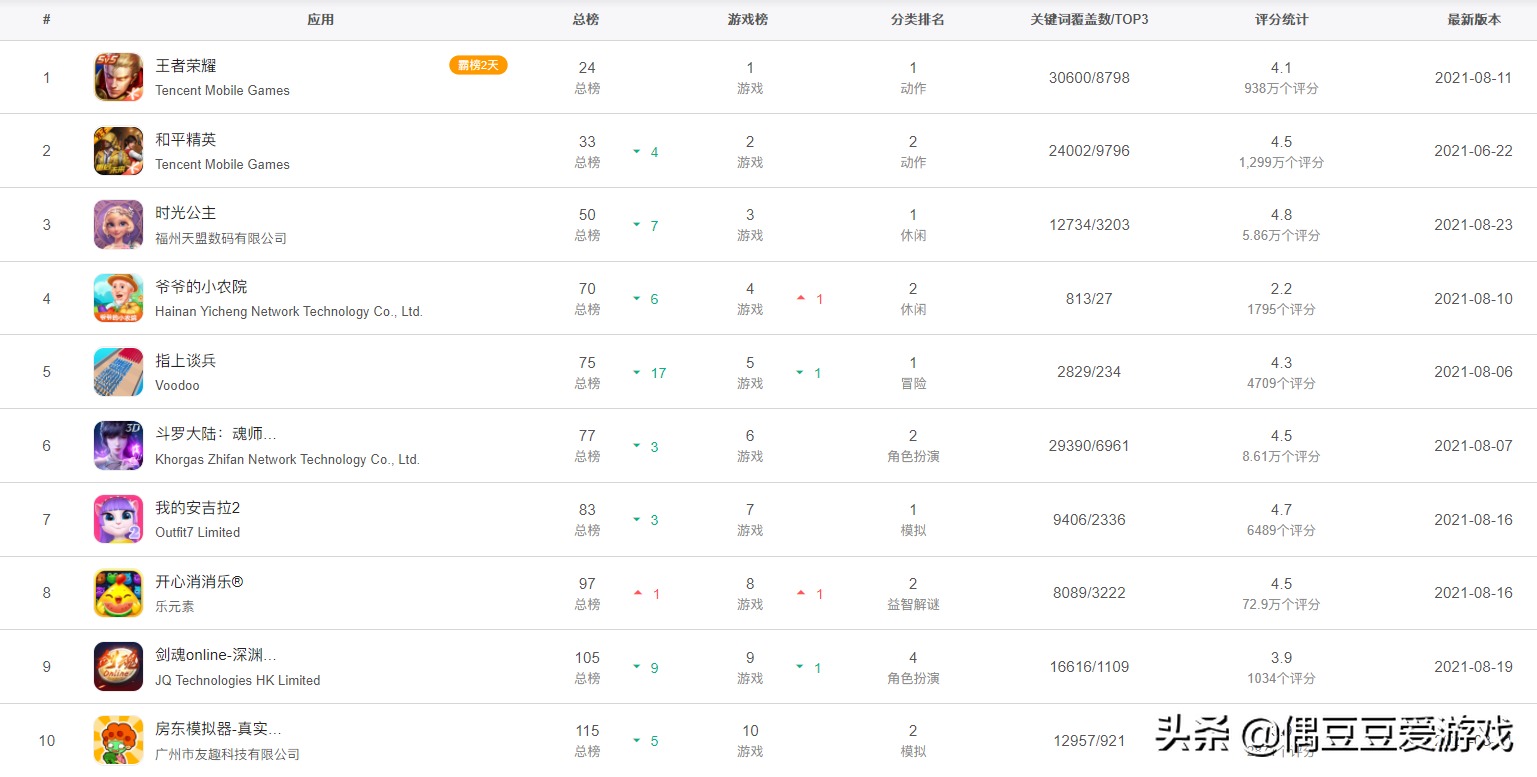Image resolution: width=1537 pixels, height=777 pixels.
Task: Click the 4709个评分 rating count
Action: pyautogui.click(x=1281, y=384)
